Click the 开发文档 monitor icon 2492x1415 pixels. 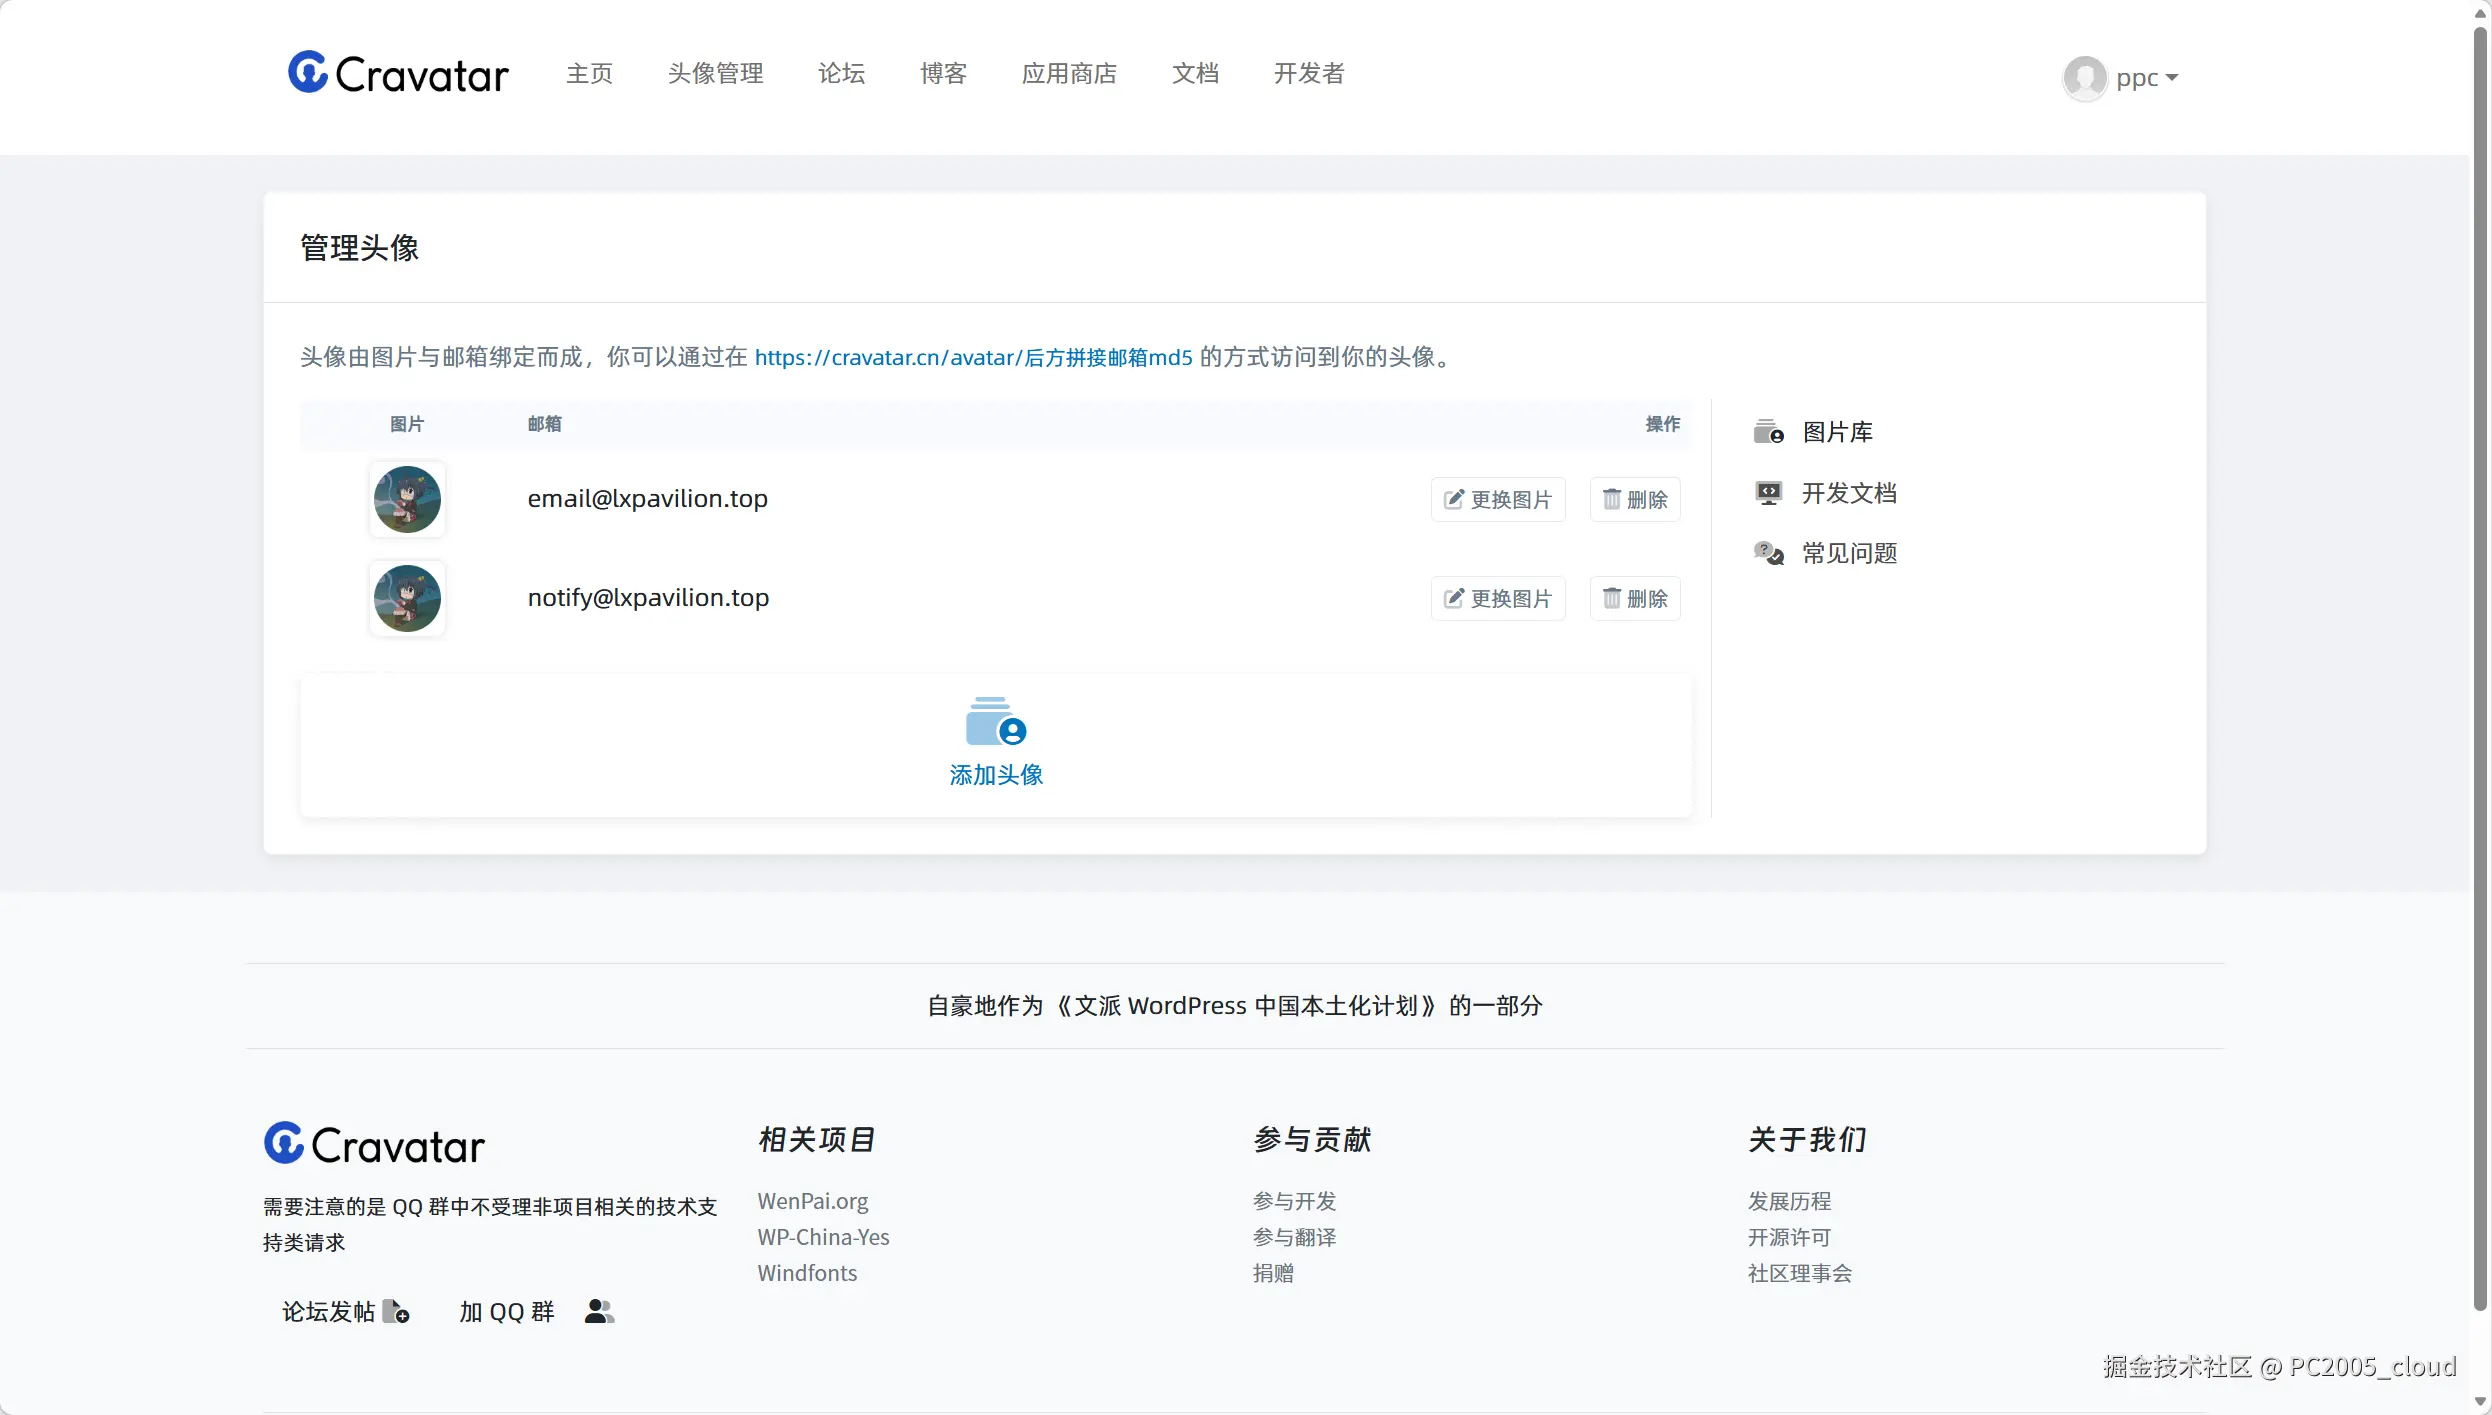pyautogui.click(x=1768, y=493)
